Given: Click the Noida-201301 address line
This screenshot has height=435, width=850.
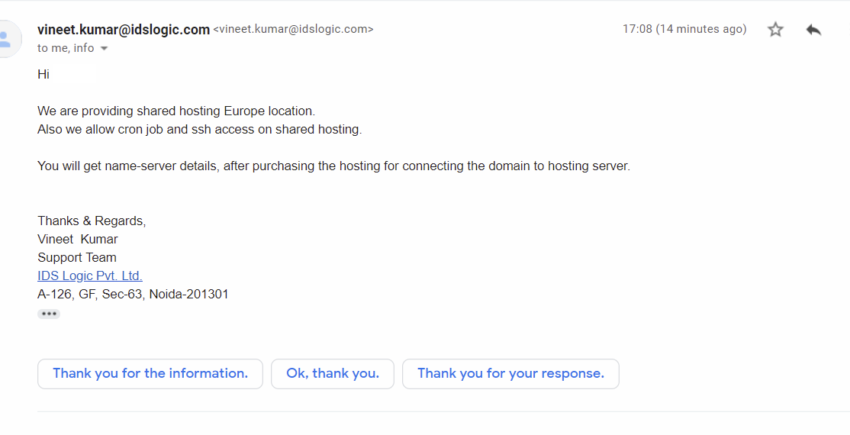Looking at the screenshot, I should pos(133,294).
